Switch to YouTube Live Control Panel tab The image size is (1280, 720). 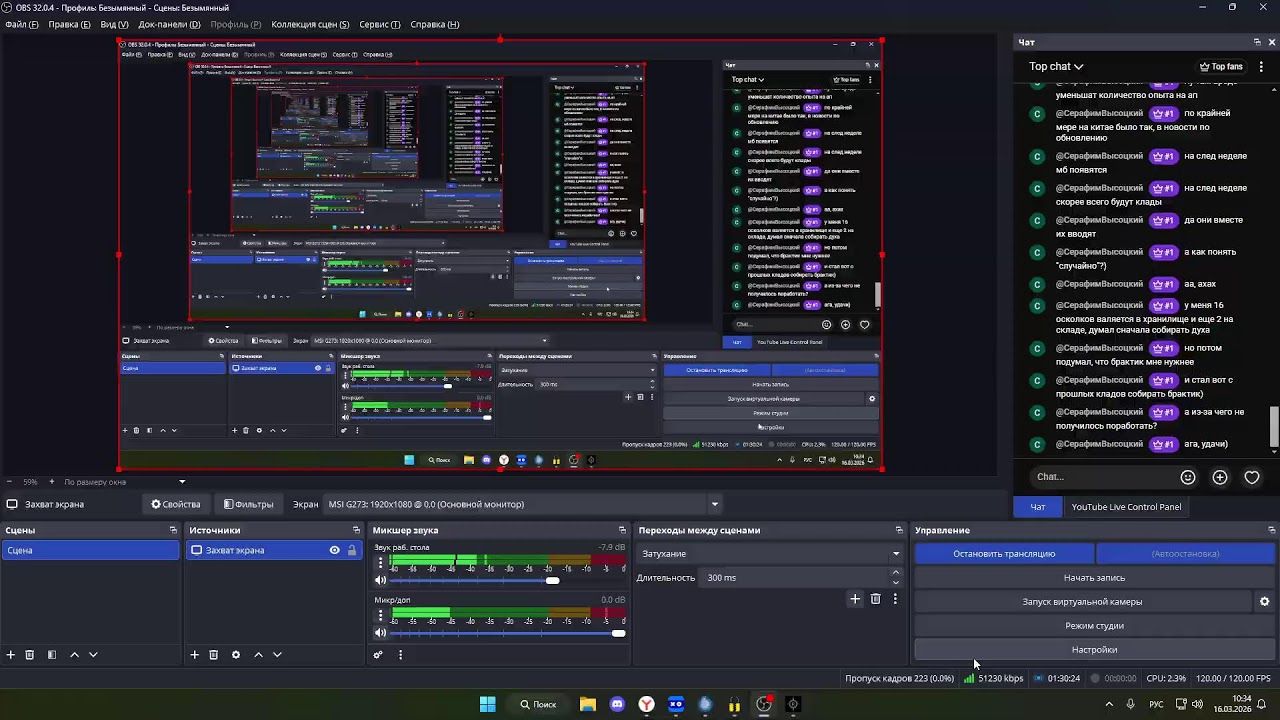[x=1126, y=507]
